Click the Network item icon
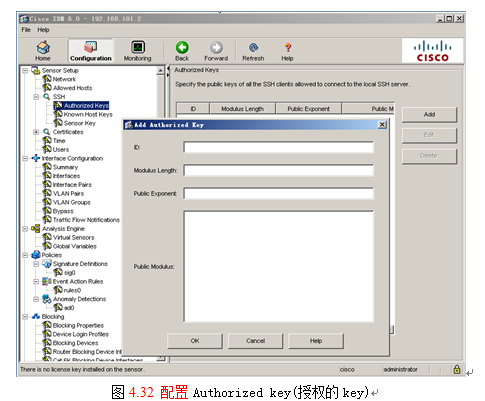This screenshot has height=401, width=485. [x=47, y=79]
